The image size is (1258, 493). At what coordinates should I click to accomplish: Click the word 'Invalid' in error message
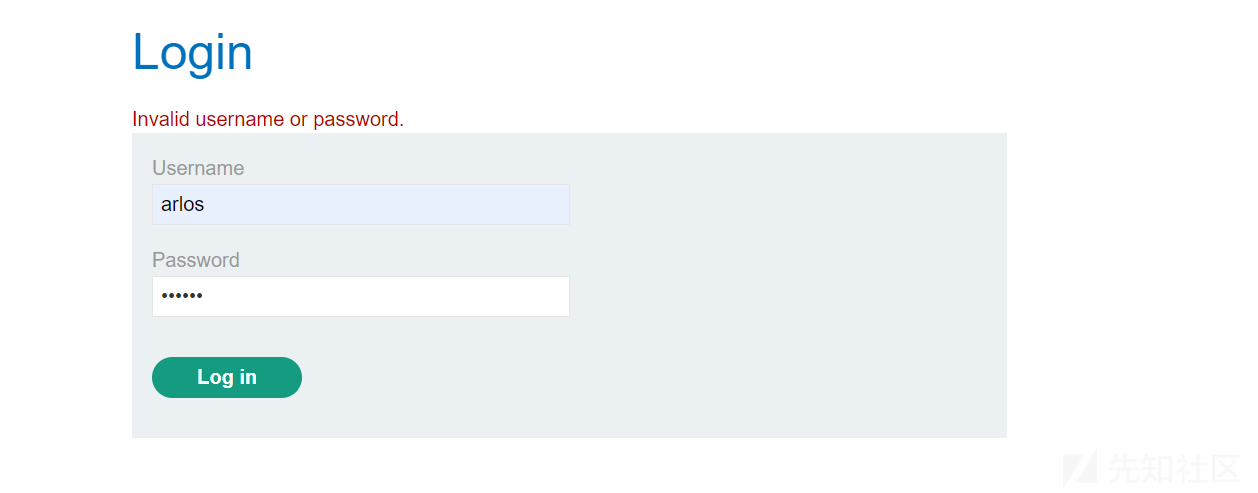(x=161, y=119)
